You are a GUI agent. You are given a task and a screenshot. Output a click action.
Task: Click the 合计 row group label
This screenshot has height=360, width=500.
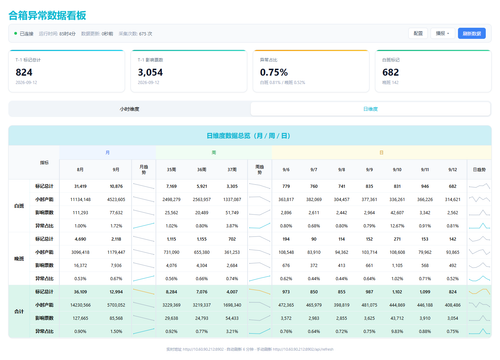(x=19, y=311)
